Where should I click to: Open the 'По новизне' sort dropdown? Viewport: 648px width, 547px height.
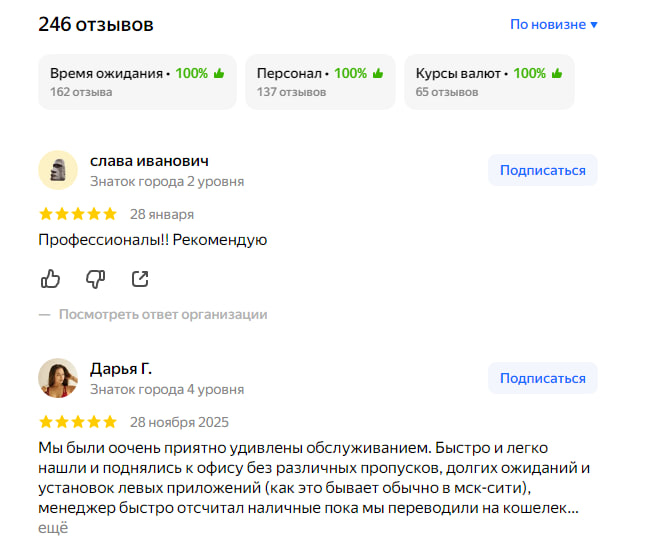(x=554, y=24)
